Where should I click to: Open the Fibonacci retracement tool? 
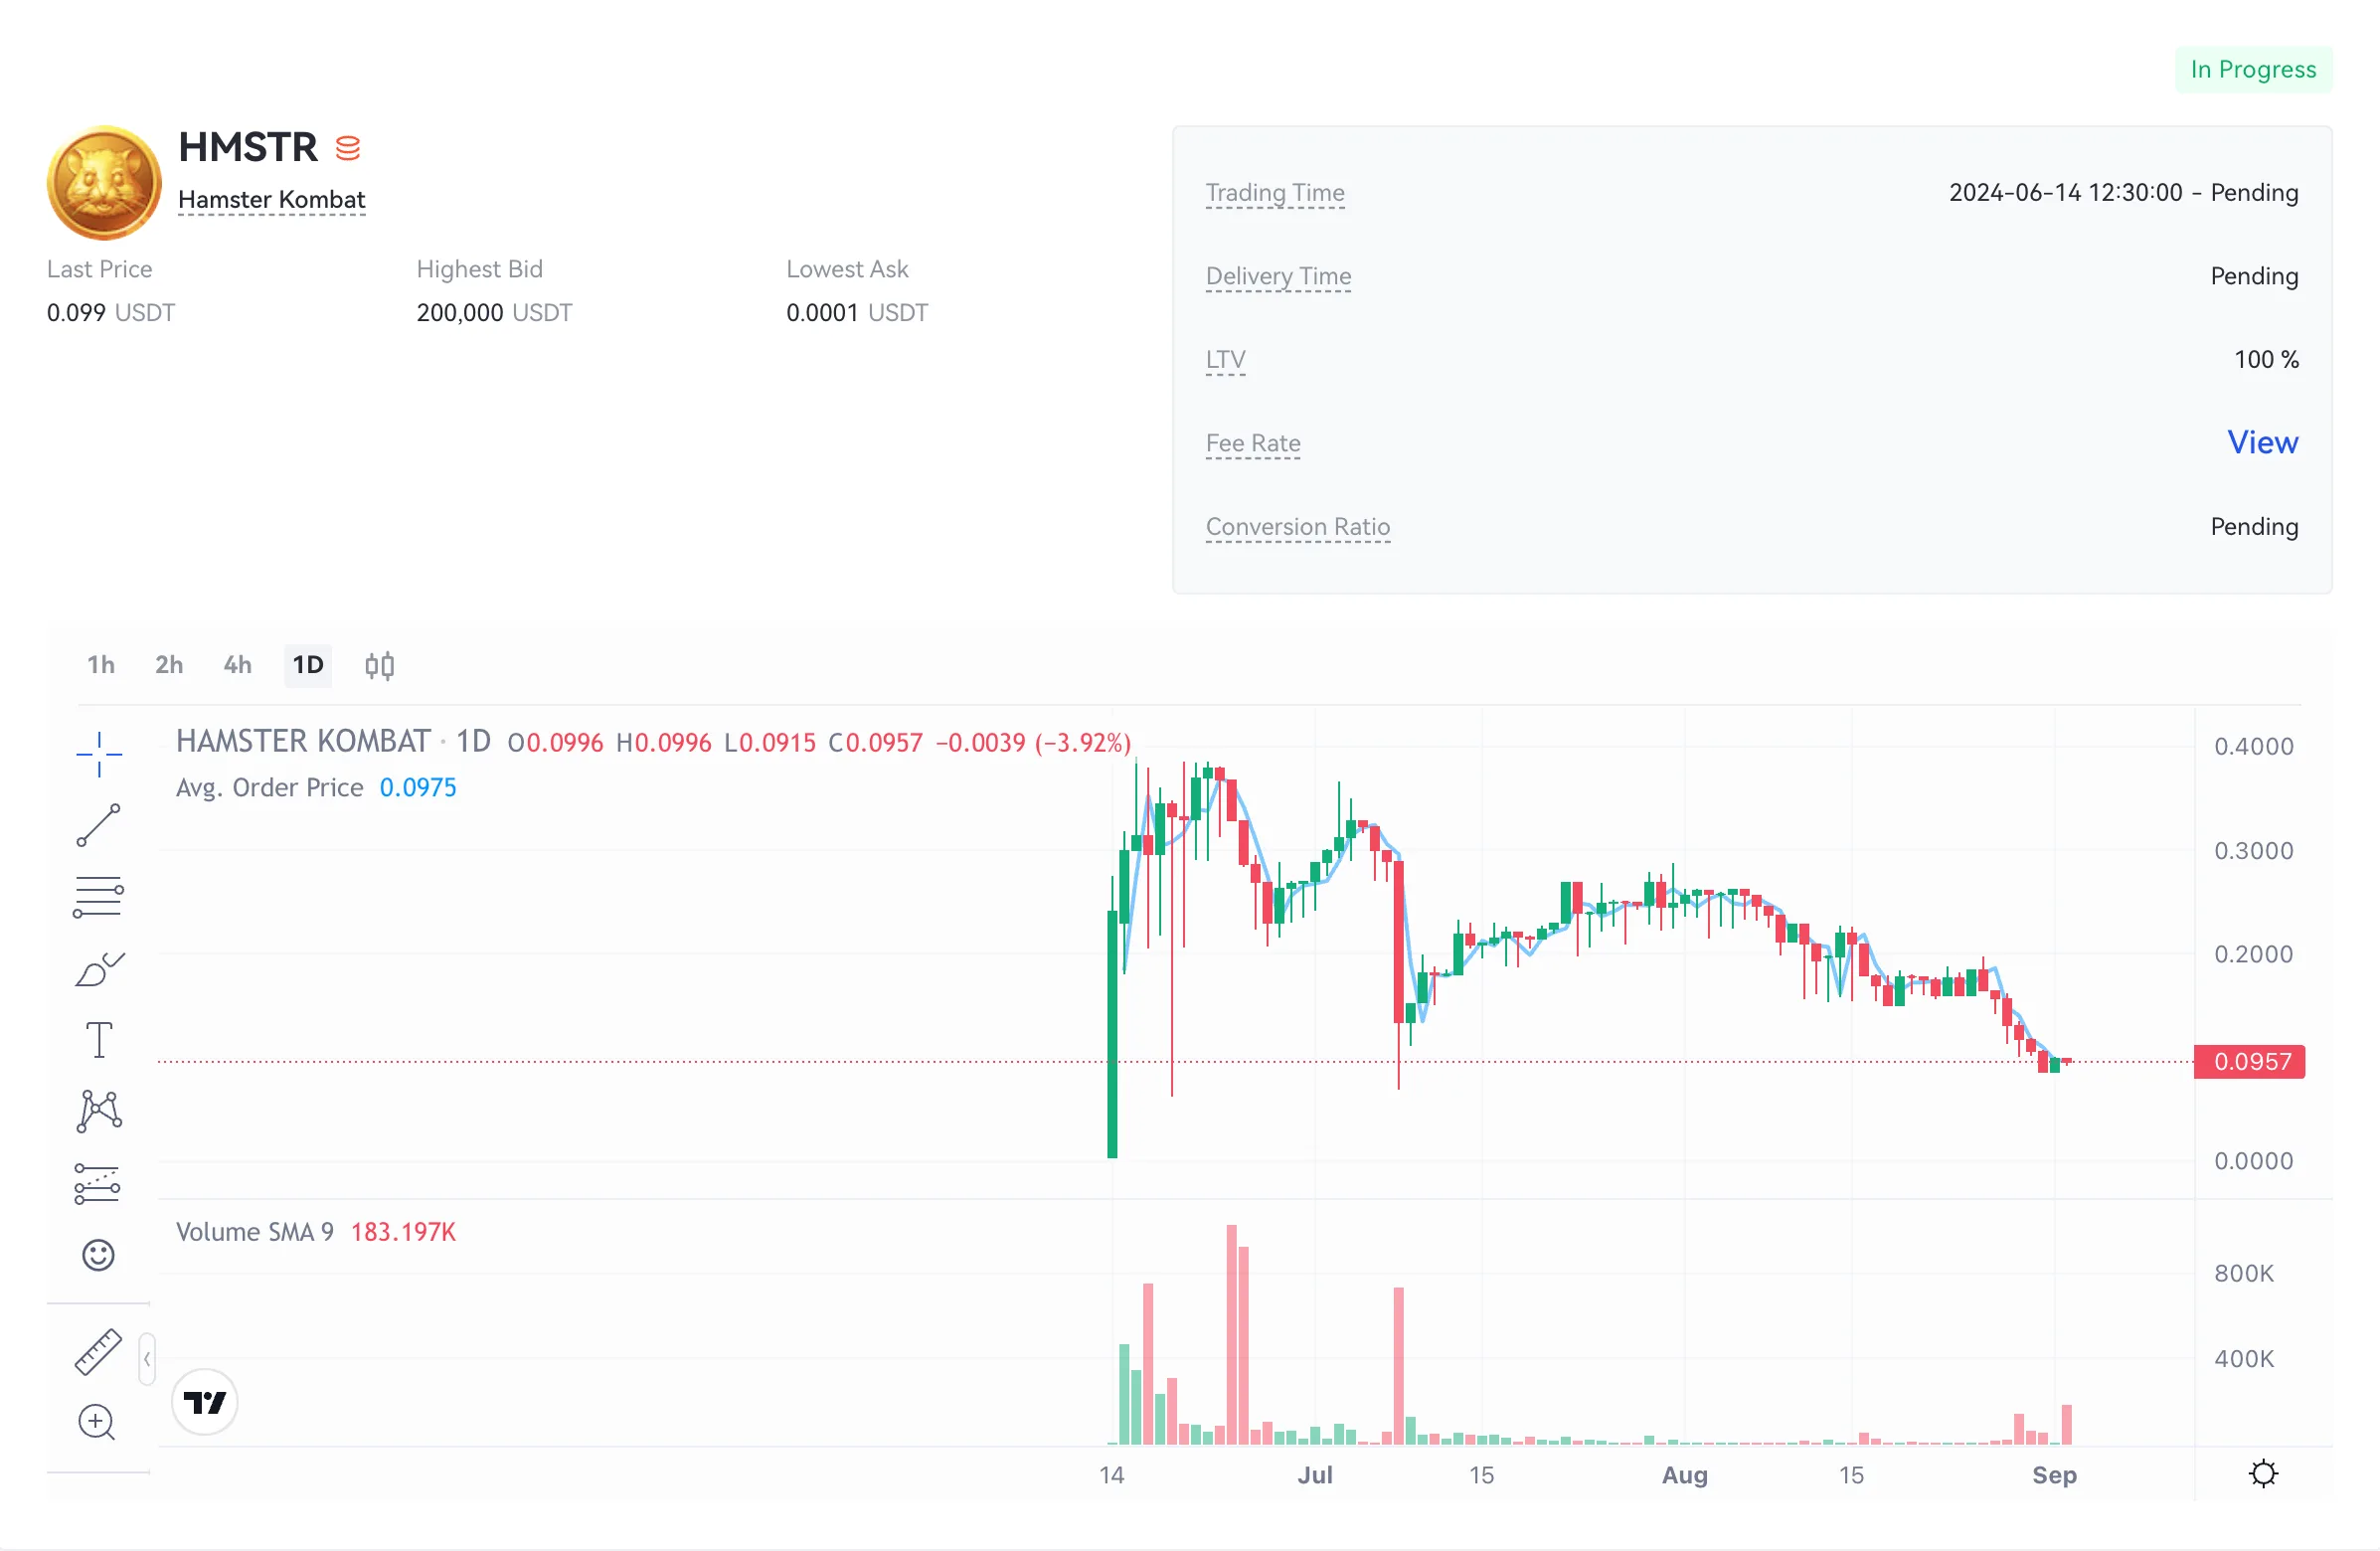click(99, 897)
